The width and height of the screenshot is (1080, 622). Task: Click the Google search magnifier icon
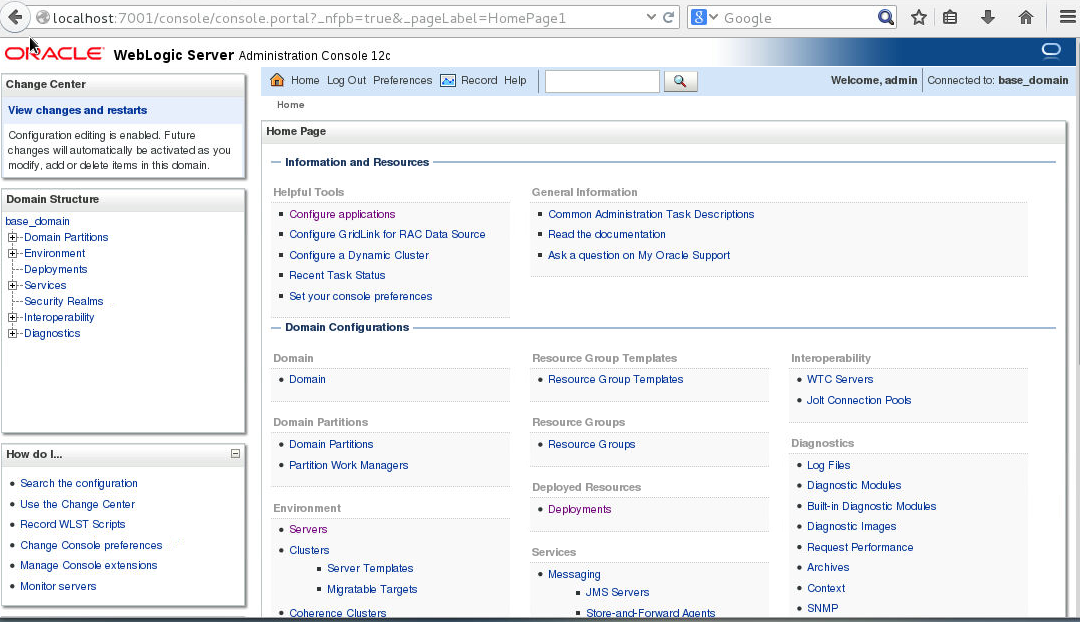point(886,17)
